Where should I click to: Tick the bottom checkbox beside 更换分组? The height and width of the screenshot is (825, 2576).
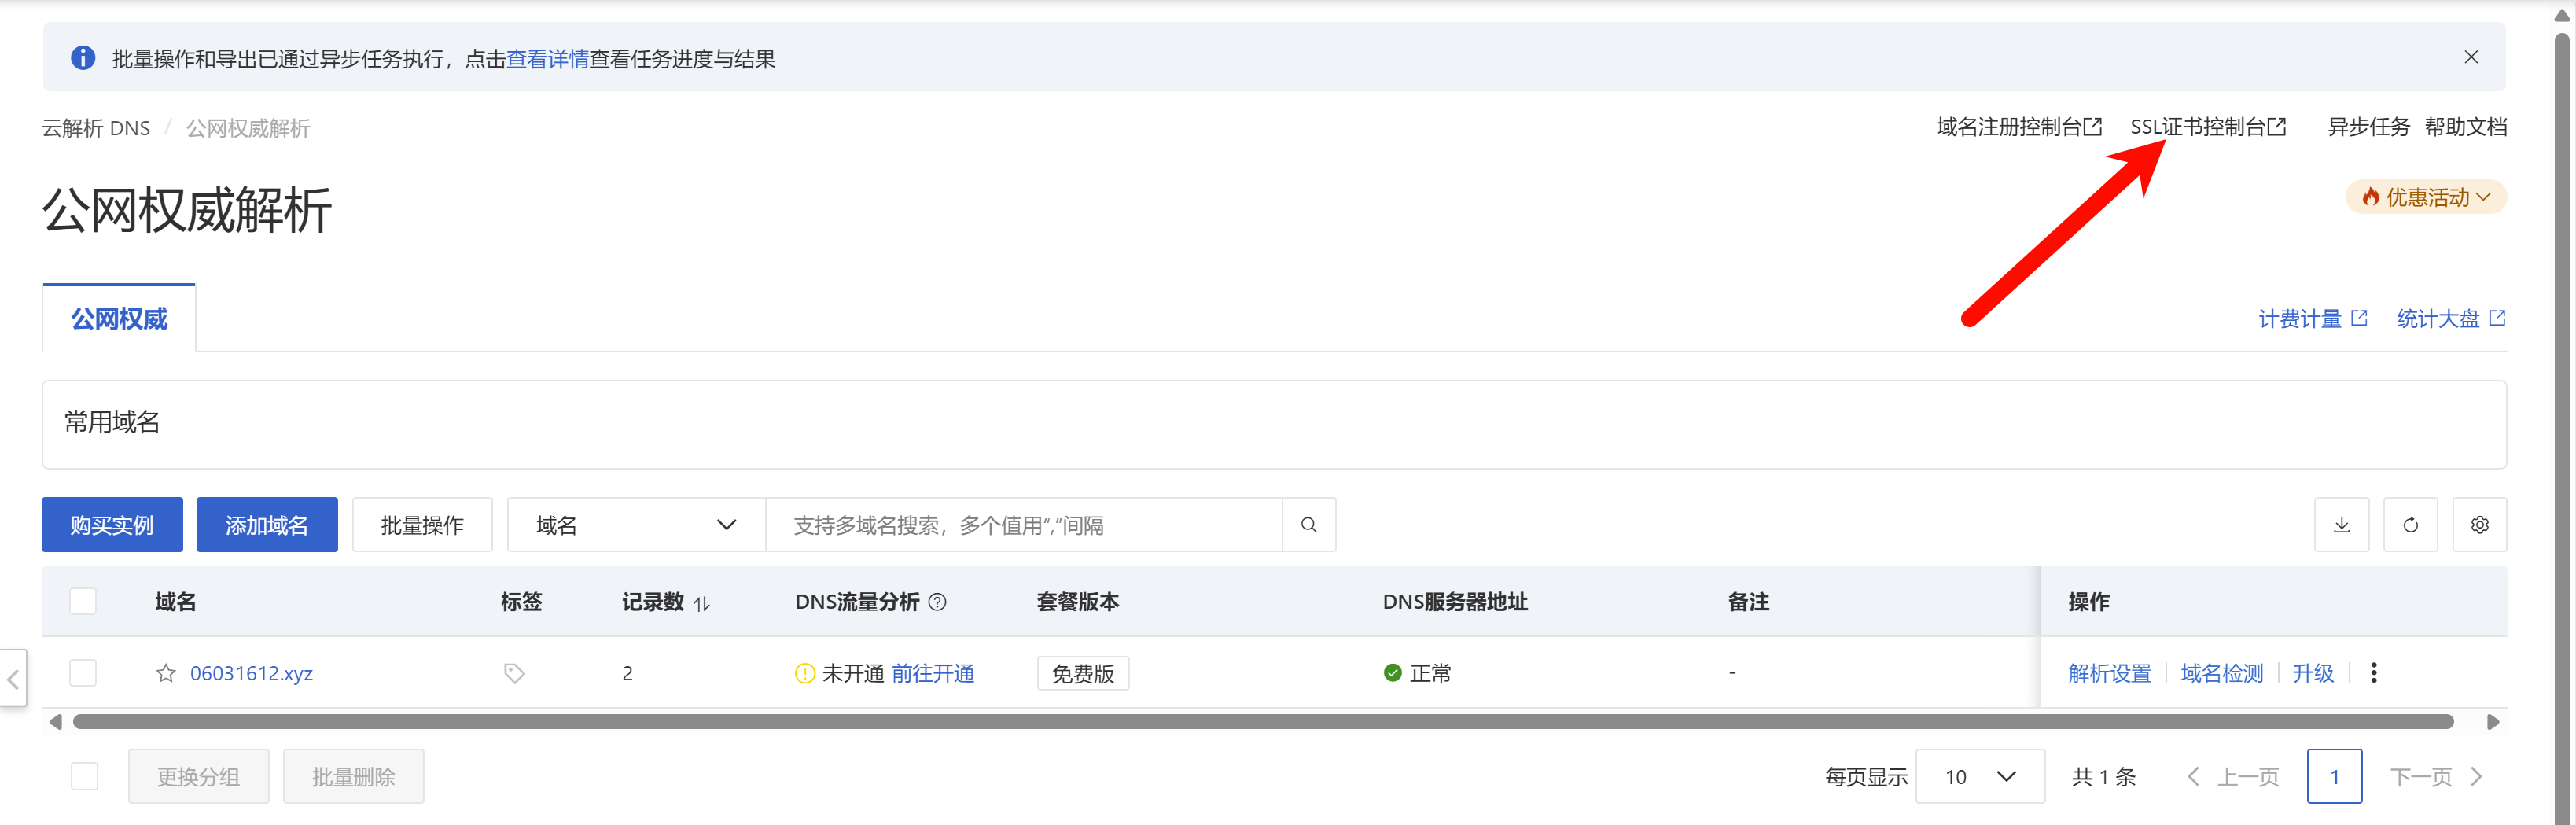(85, 777)
